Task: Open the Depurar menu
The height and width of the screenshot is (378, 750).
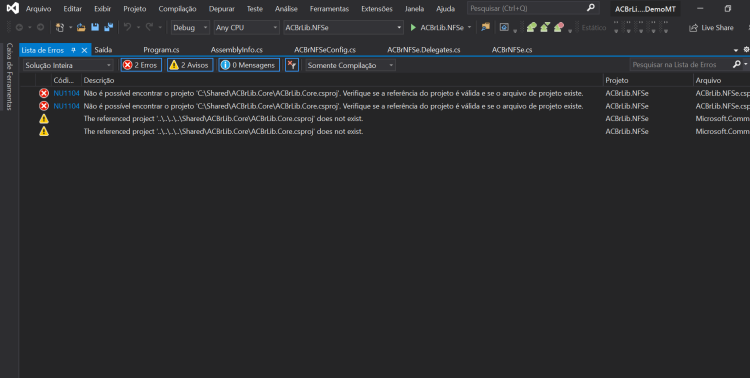Action: [x=221, y=9]
